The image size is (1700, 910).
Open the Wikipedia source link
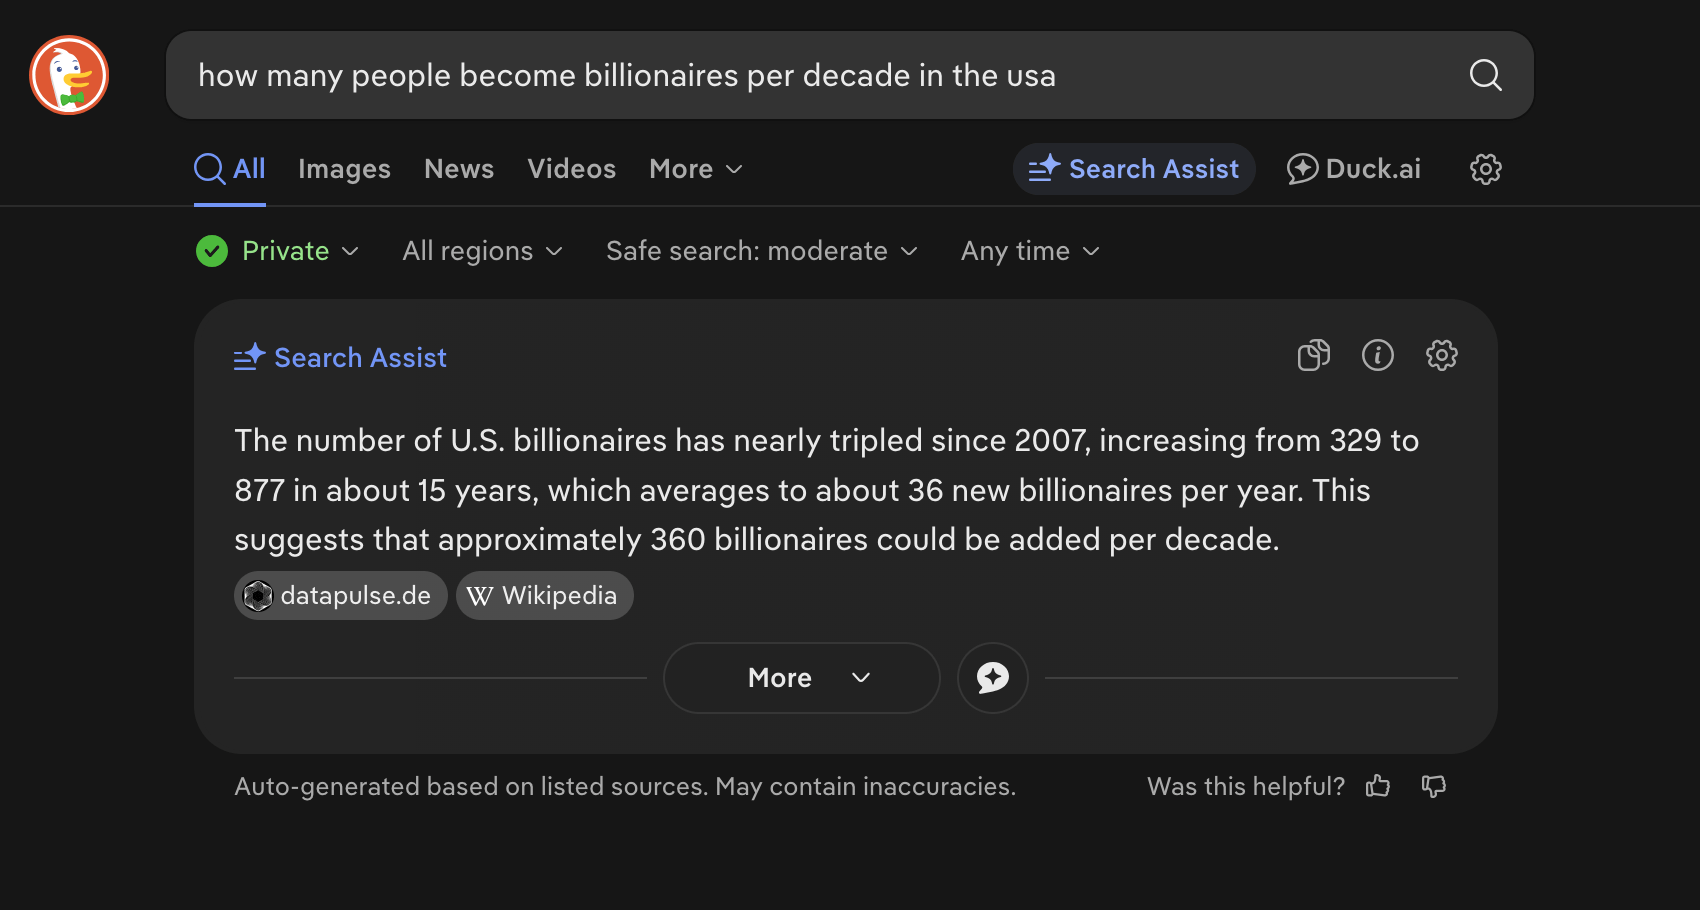(x=544, y=596)
